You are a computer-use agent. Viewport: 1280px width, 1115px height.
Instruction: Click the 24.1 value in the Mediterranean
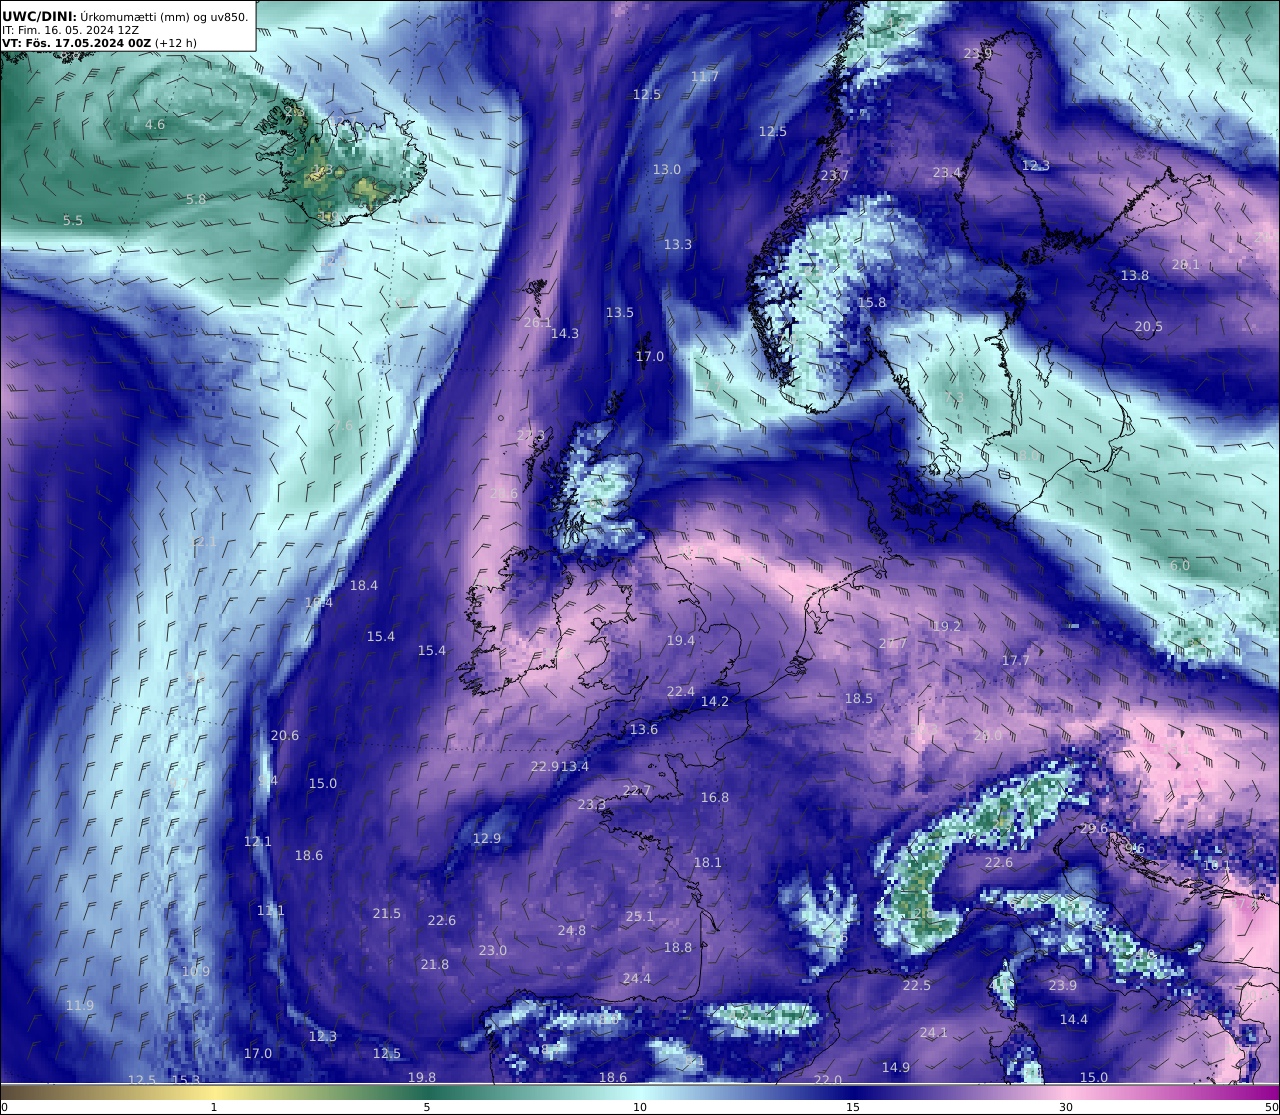[934, 1033]
